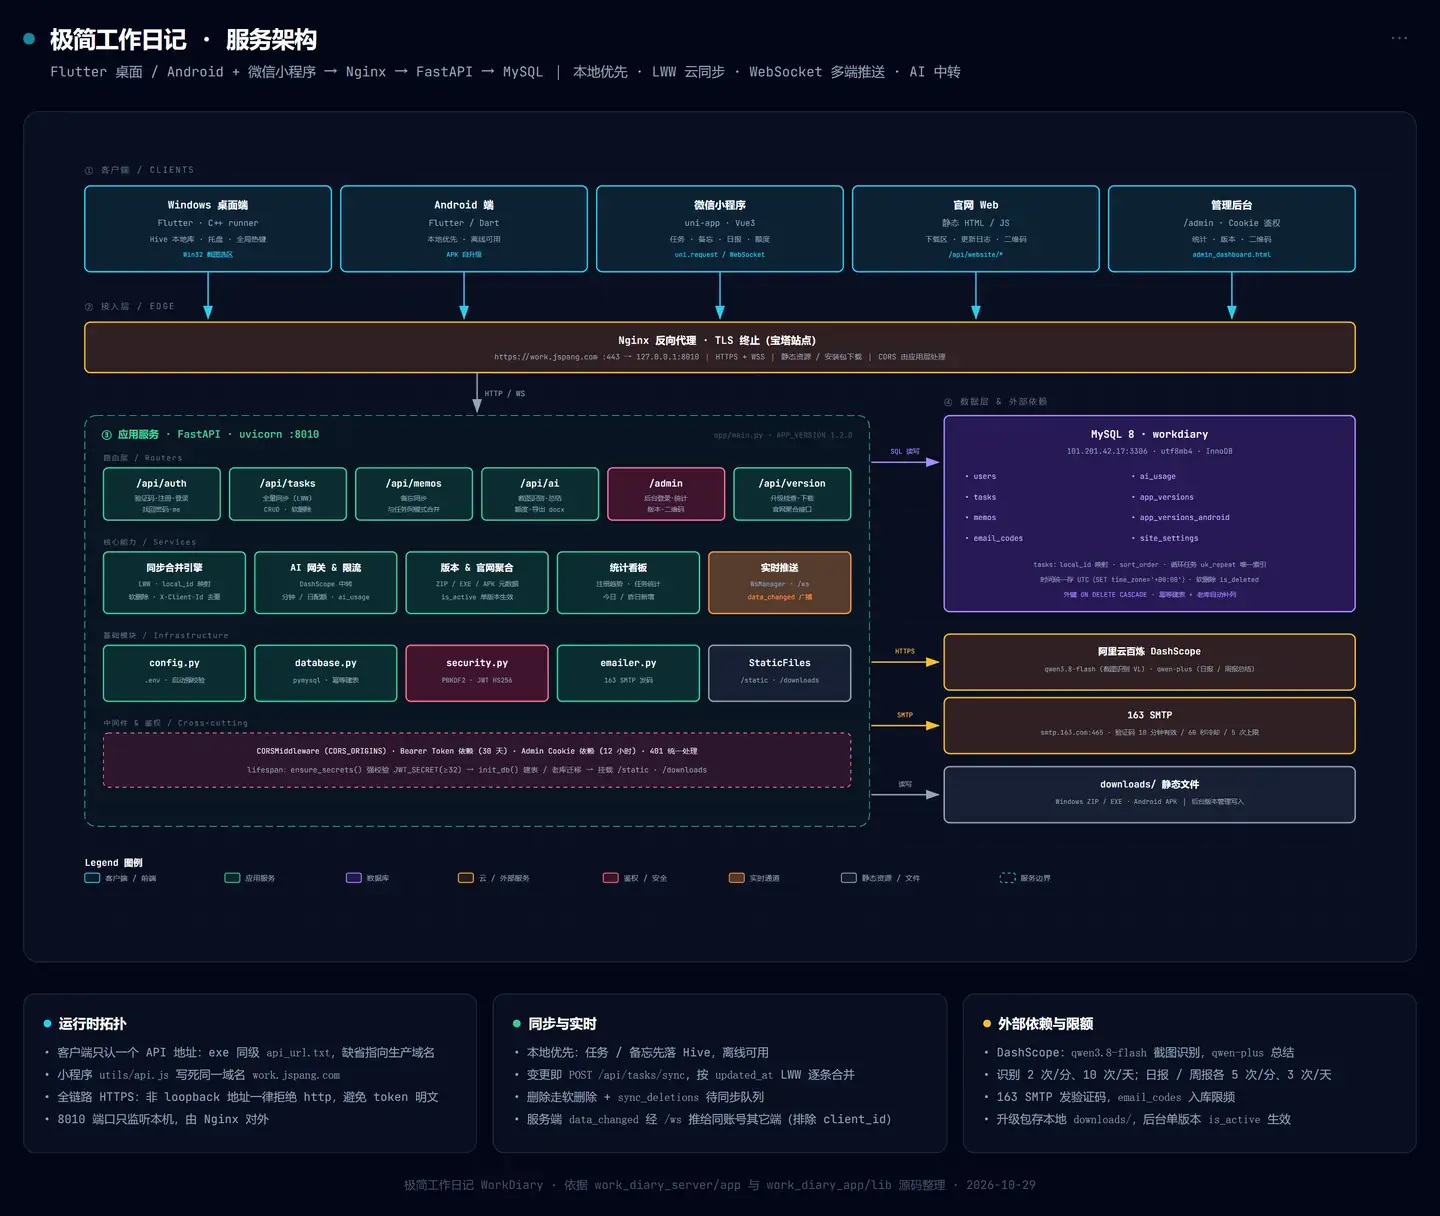Select the Windows 桌面端 client card
This screenshot has height=1216, width=1440.
pos(208,229)
